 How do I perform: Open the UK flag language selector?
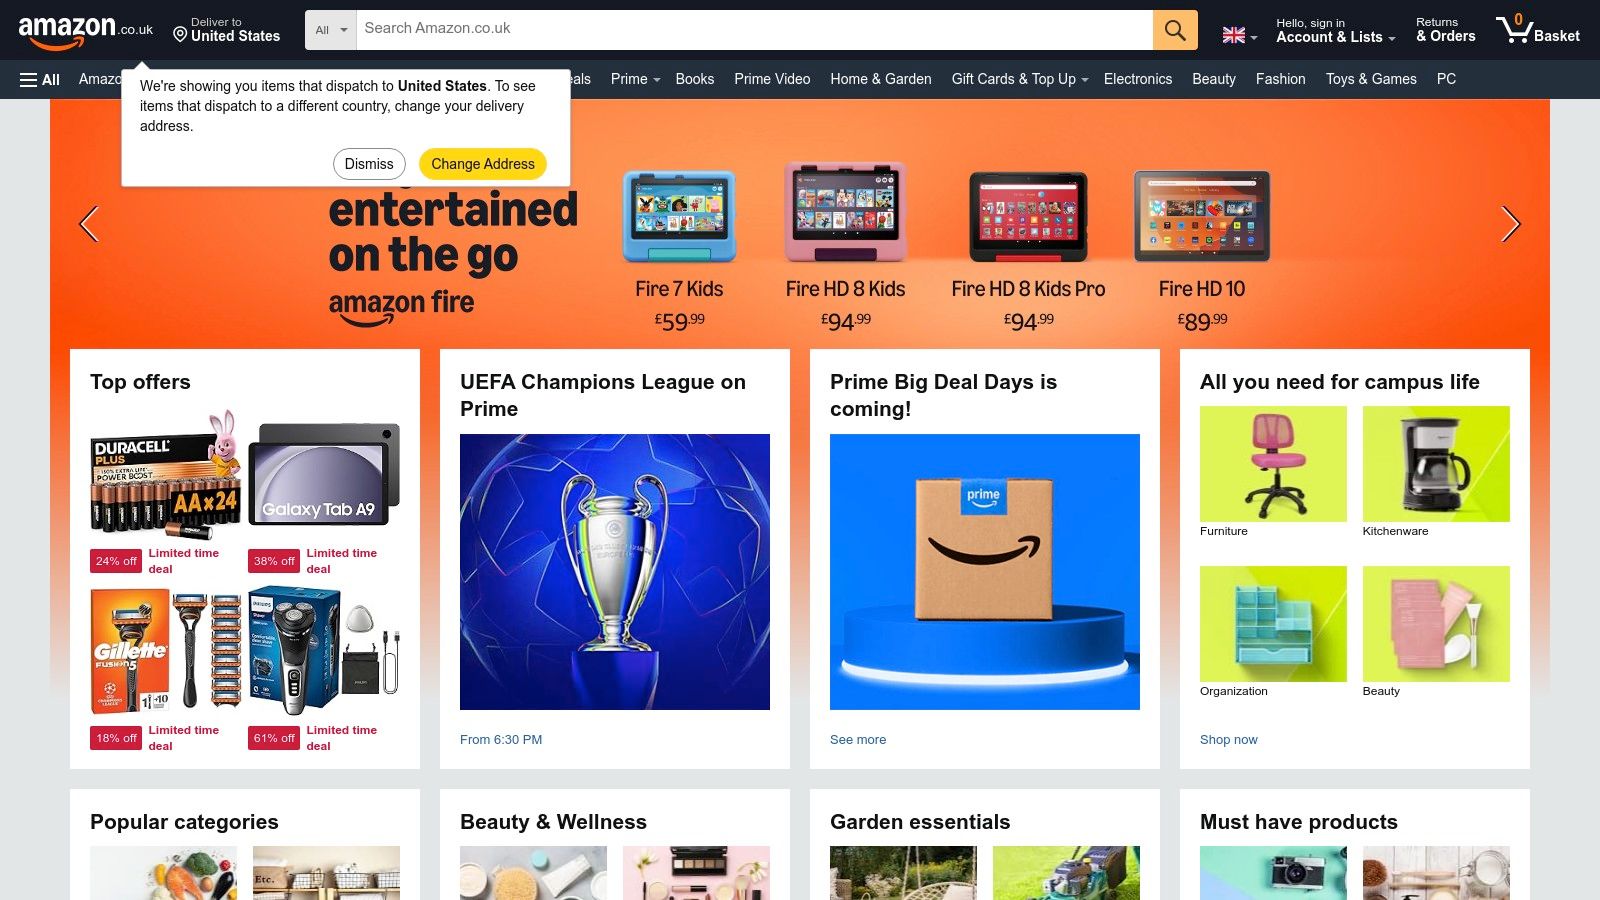point(1240,35)
